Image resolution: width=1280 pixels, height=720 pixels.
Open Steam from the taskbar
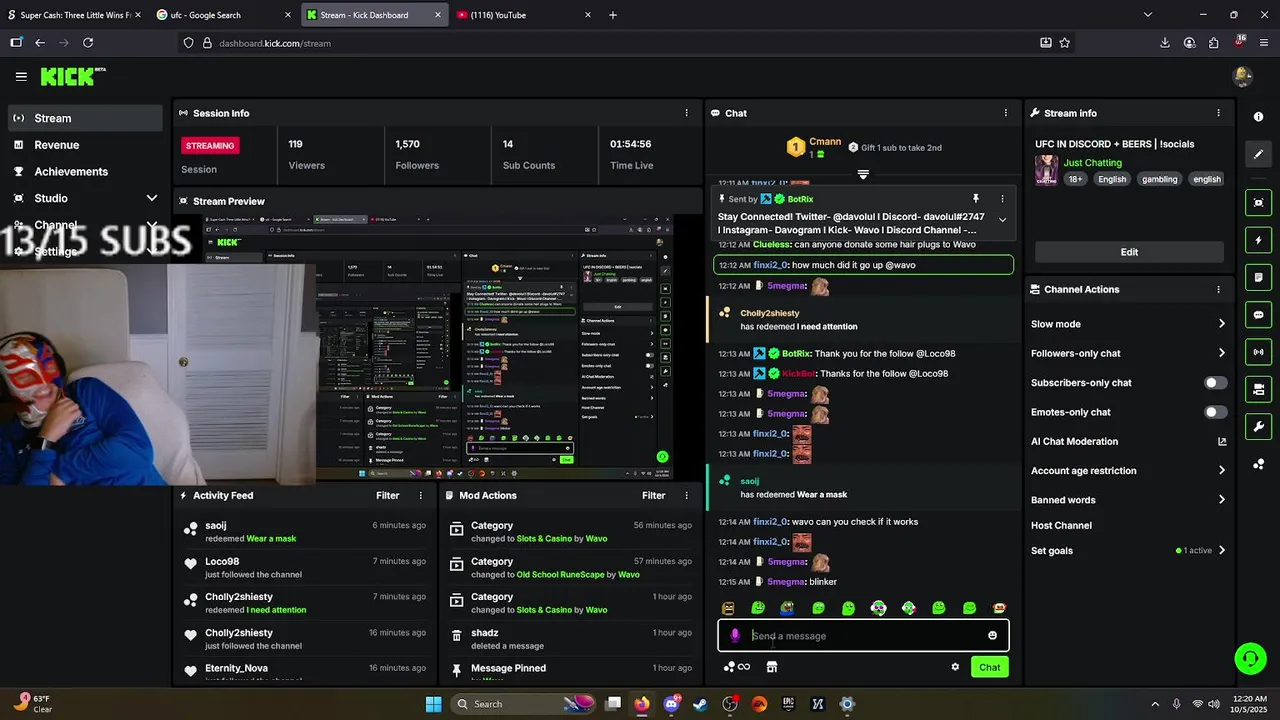click(x=700, y=704)
